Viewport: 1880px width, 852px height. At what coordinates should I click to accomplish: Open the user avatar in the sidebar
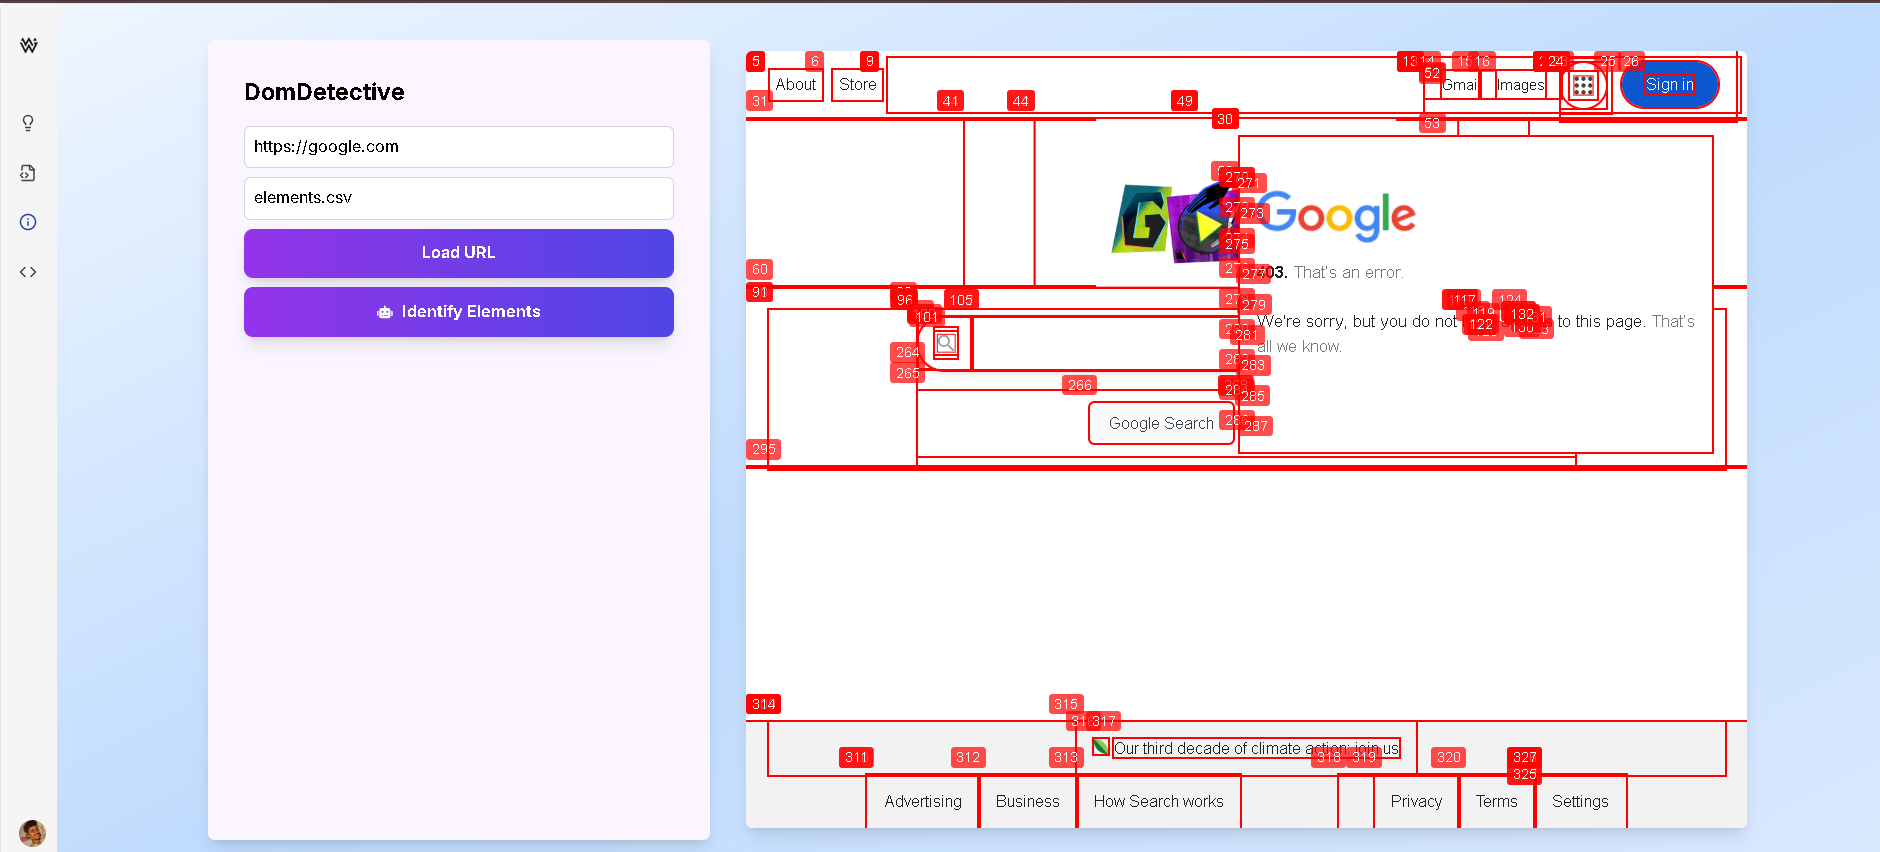point(32,833)
